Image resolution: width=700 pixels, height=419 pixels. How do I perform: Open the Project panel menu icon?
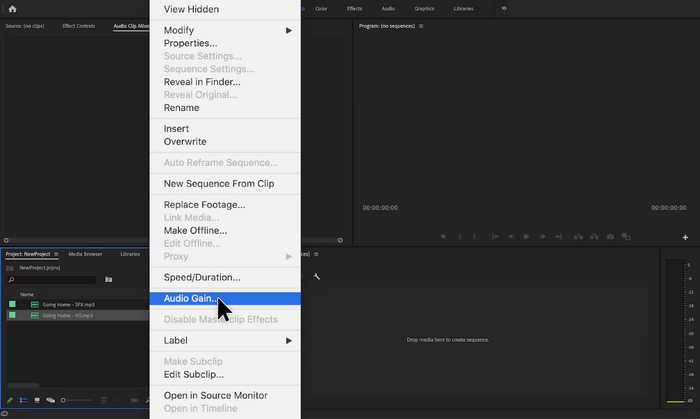pos(56,254)
